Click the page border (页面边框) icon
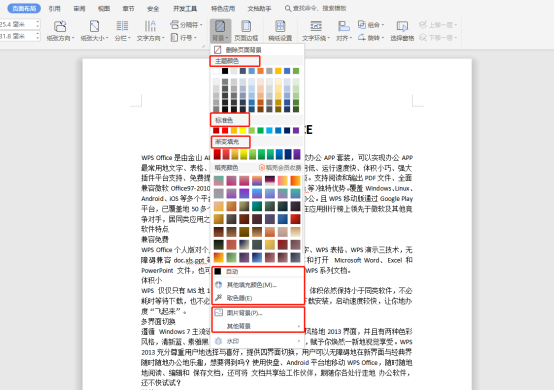554x390 pixels. point(246,30)
